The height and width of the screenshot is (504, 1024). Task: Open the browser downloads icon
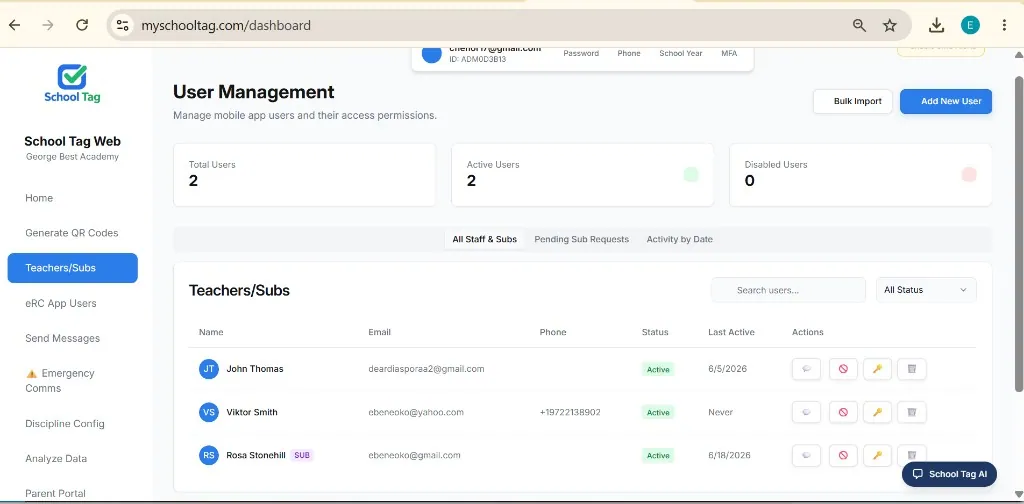coord(936,25)
